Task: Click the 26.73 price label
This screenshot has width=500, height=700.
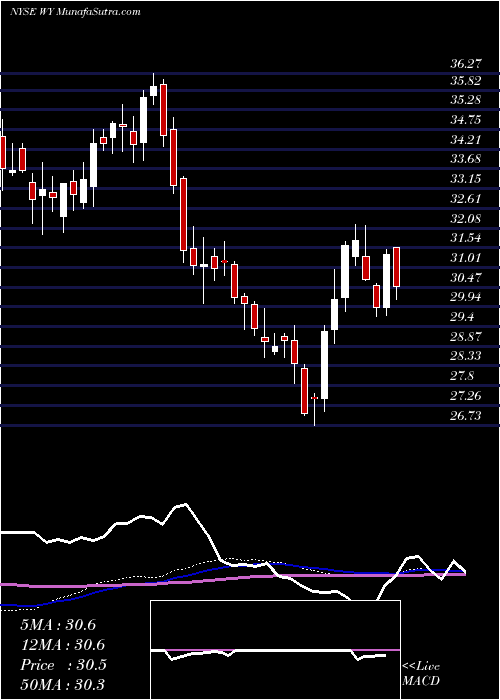Action: [x=466, y=416]
